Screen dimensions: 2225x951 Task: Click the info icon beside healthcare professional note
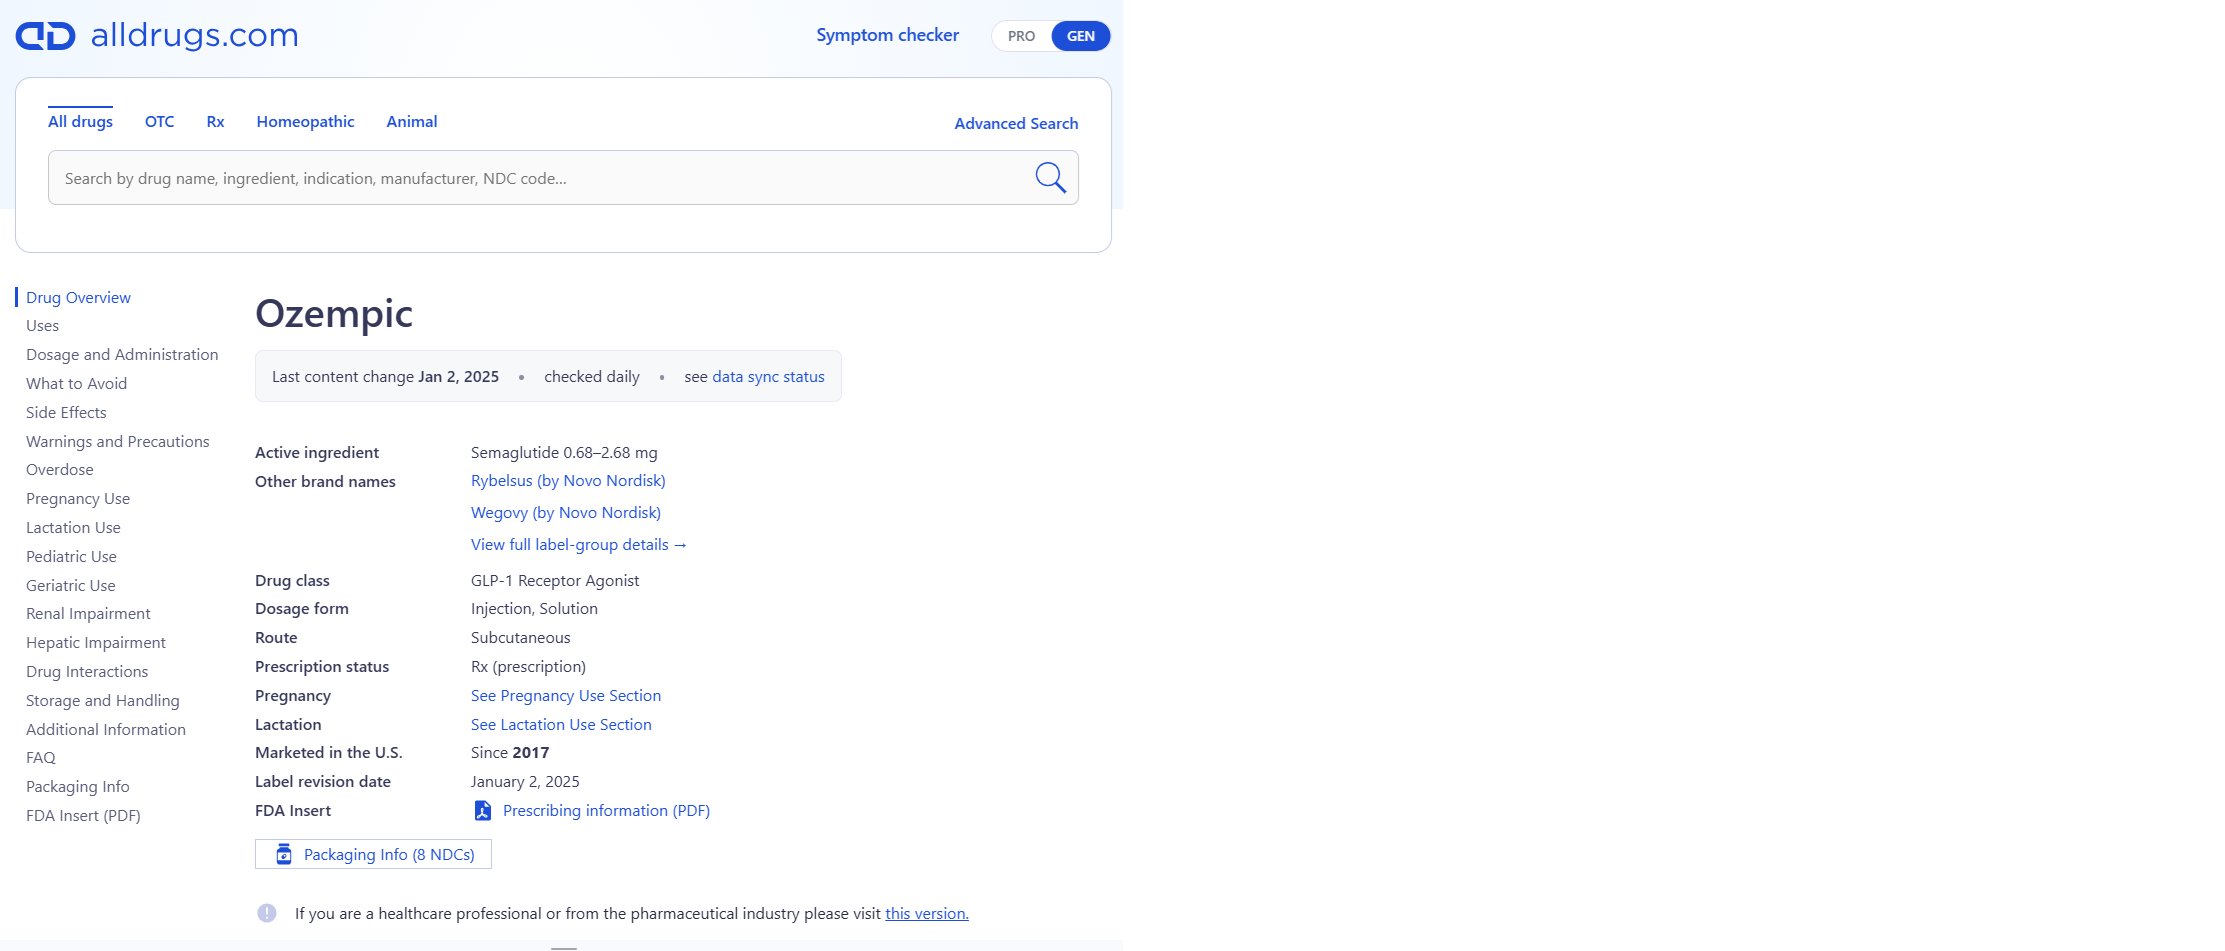[x=267, y=913]
